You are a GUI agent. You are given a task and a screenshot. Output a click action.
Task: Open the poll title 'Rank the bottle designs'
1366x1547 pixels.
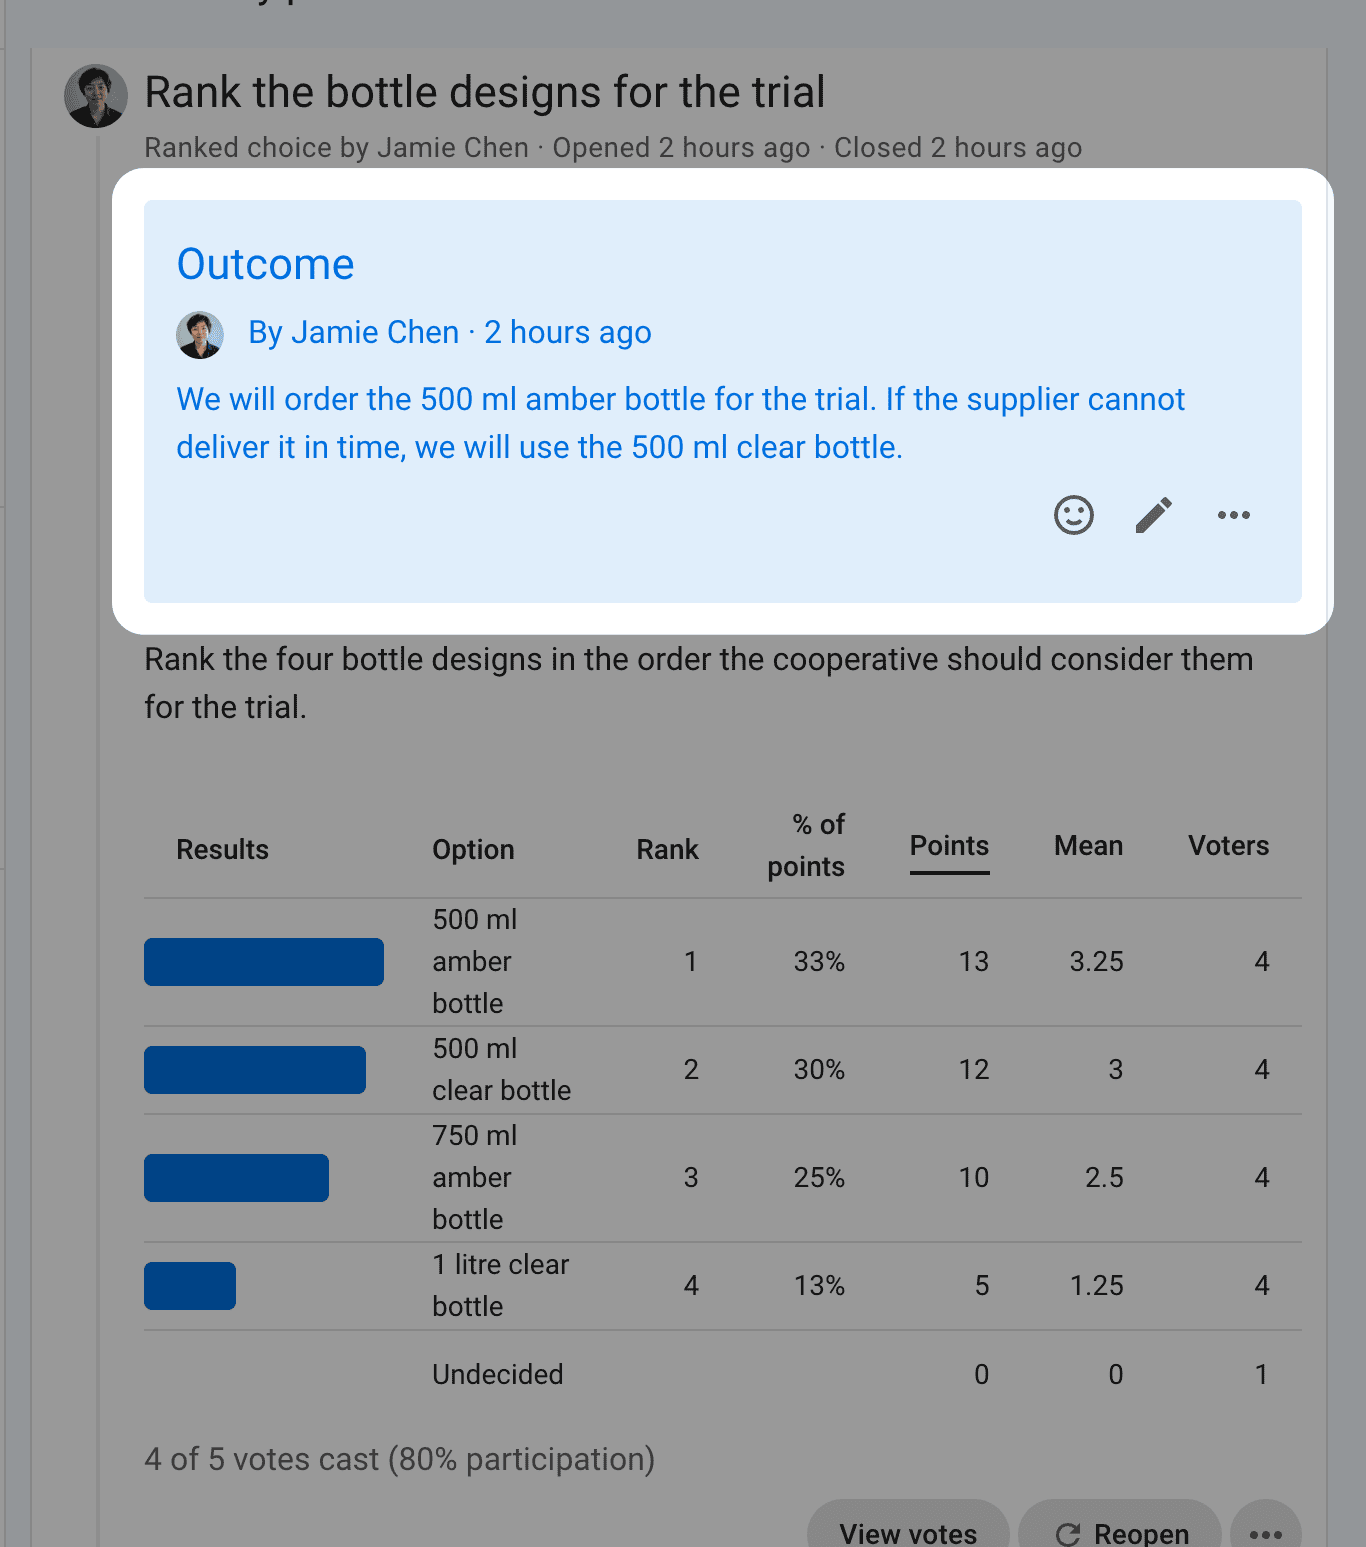(x=485, y=92)
